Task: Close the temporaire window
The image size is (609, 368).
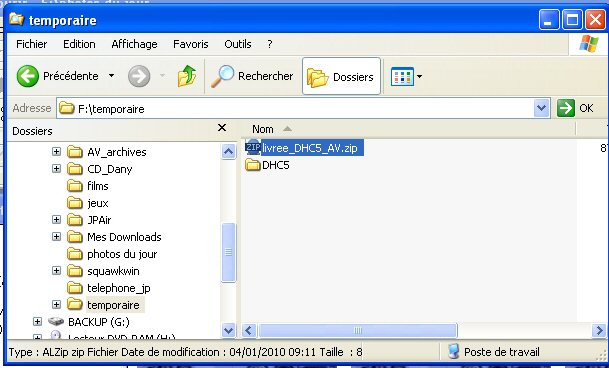Action: pyautogui.click(x=595, y=19)
